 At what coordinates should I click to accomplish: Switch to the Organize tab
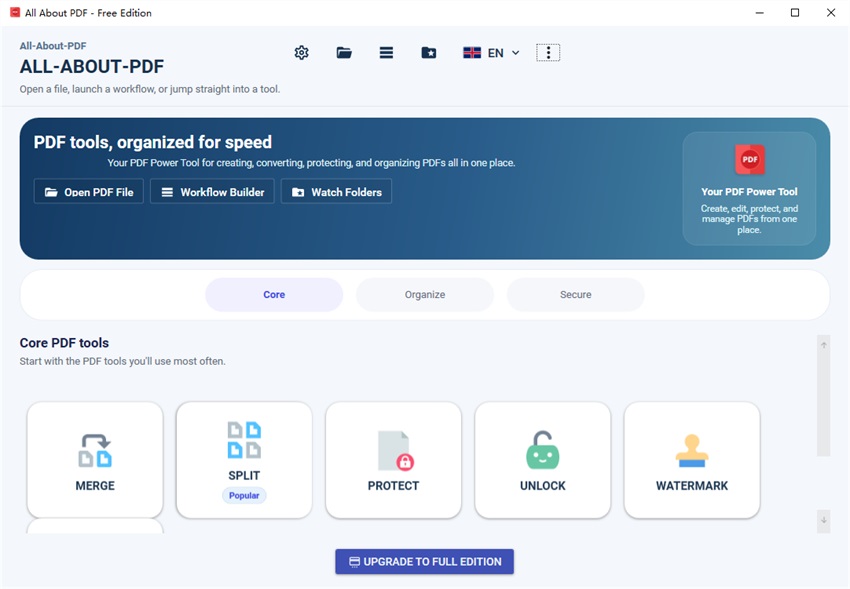click(425, 295)
